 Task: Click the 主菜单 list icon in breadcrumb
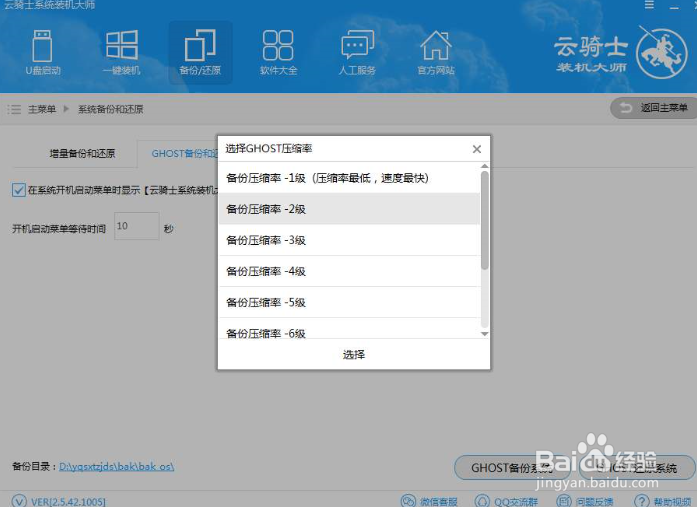(x=14, y=109)
